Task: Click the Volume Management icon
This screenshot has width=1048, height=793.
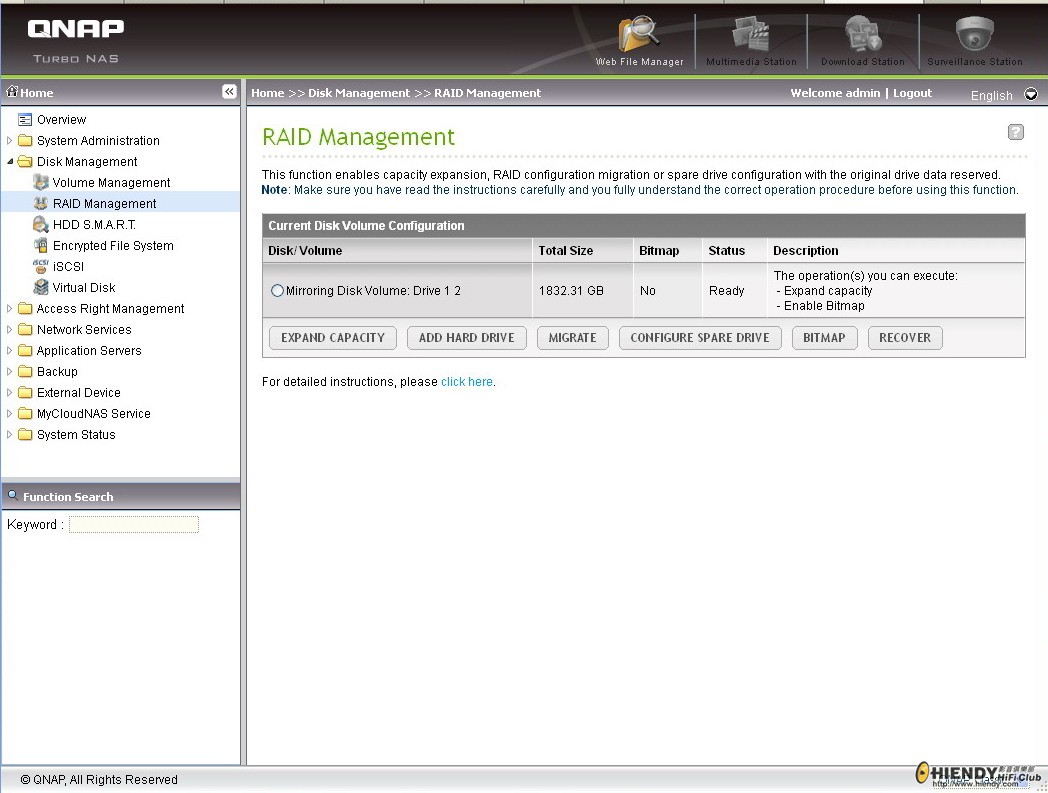Action: point(40,182)
